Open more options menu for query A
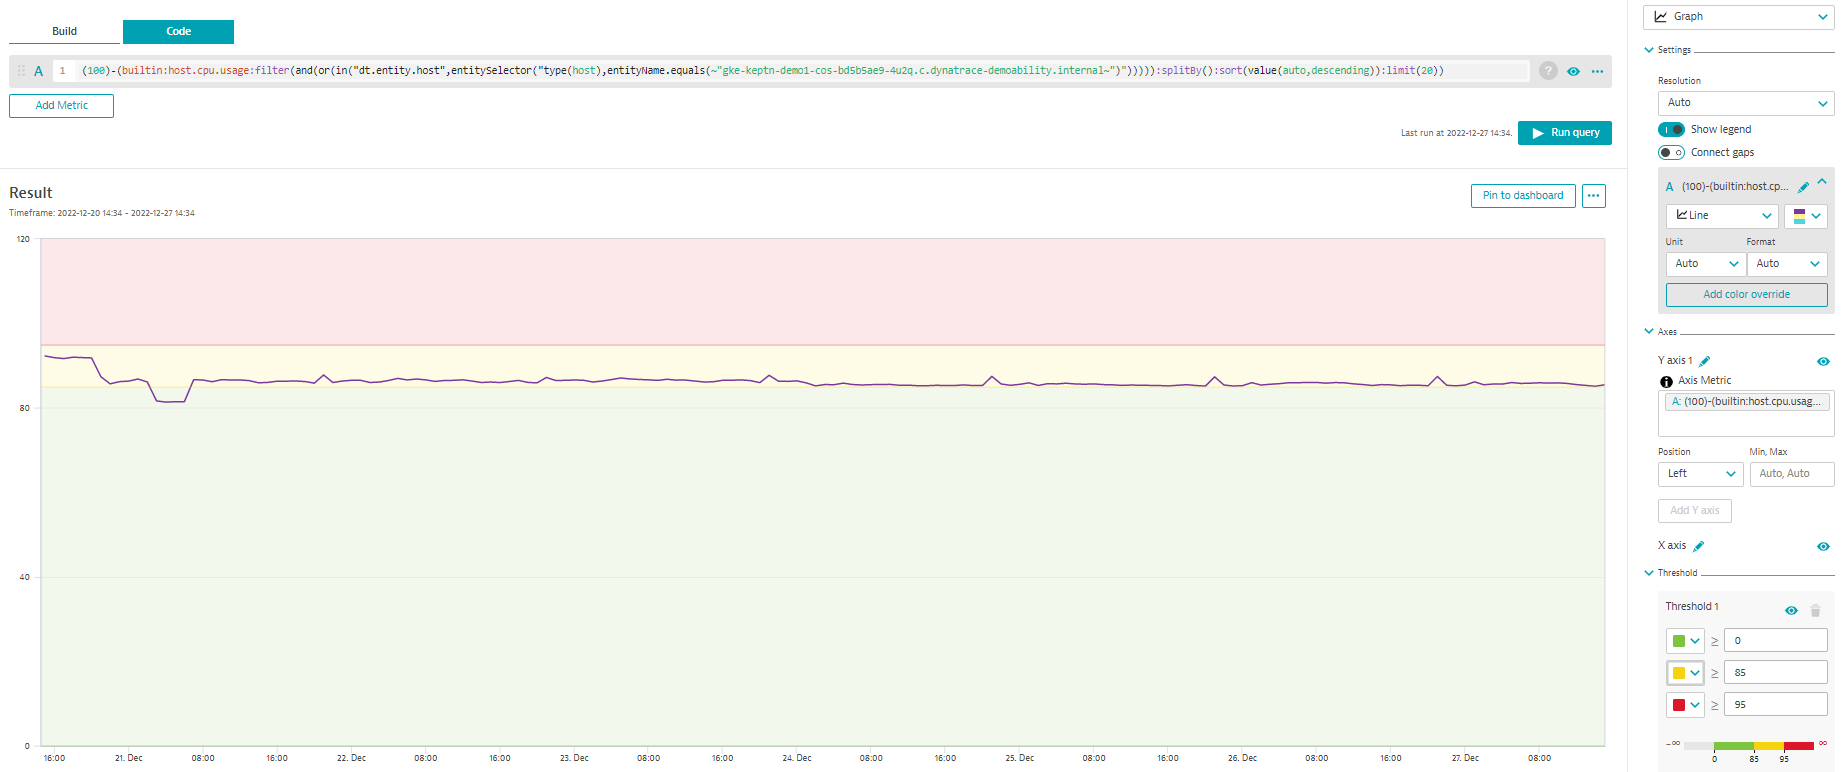Screen dimensions: 1841x772 click(1597, 71)
